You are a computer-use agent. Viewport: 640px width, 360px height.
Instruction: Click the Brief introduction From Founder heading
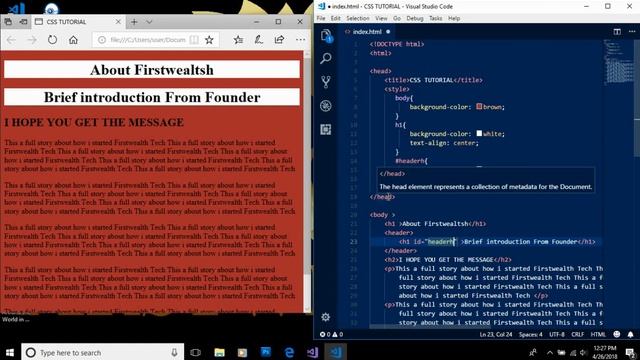(x=152, y=97)
